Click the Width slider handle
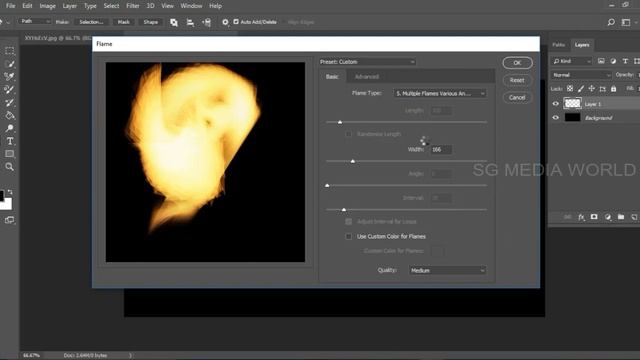640x360 pixels. click(x=353, y=162)
